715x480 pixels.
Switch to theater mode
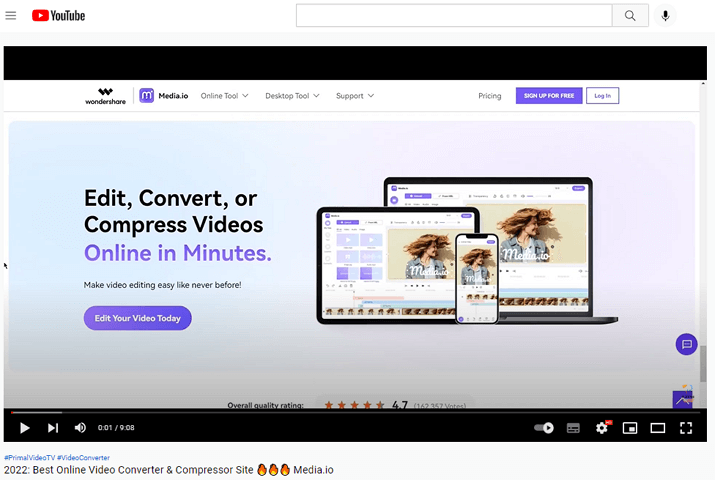658,428
